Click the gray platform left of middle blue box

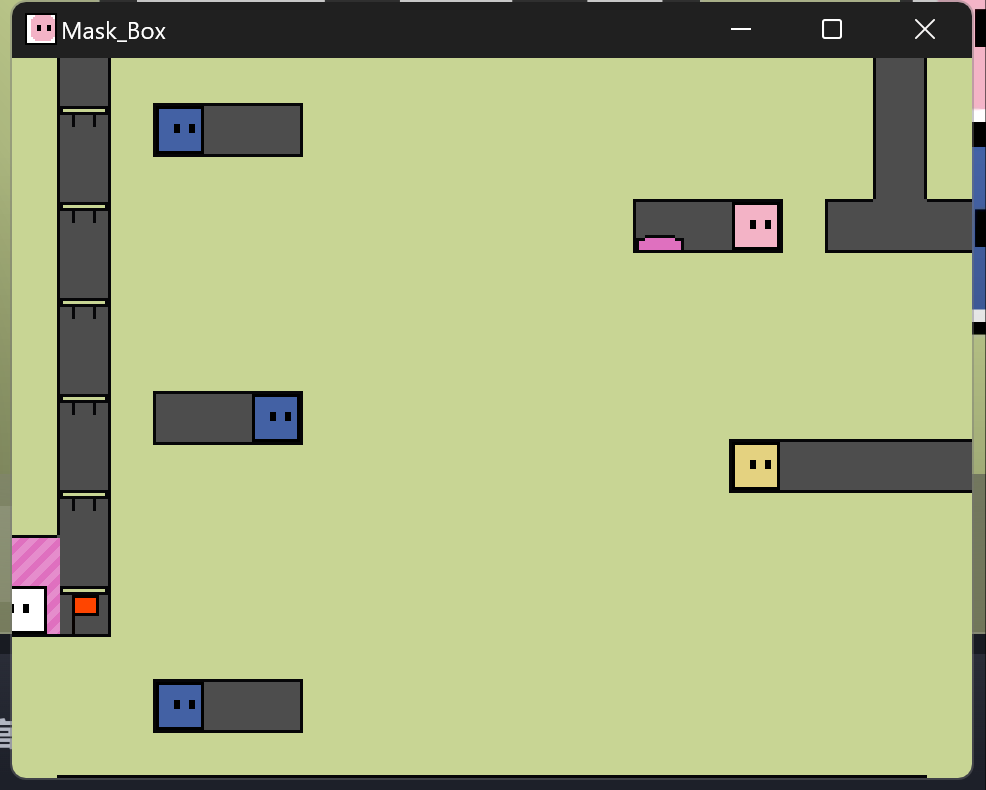click(204, 418)
